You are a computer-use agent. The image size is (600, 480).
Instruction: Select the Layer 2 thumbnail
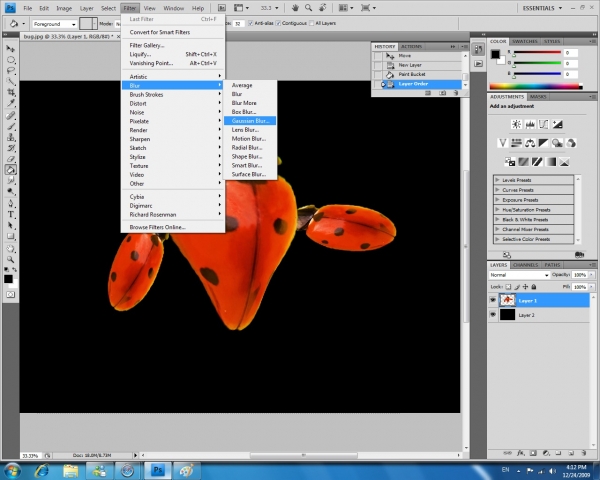[507, 315]
